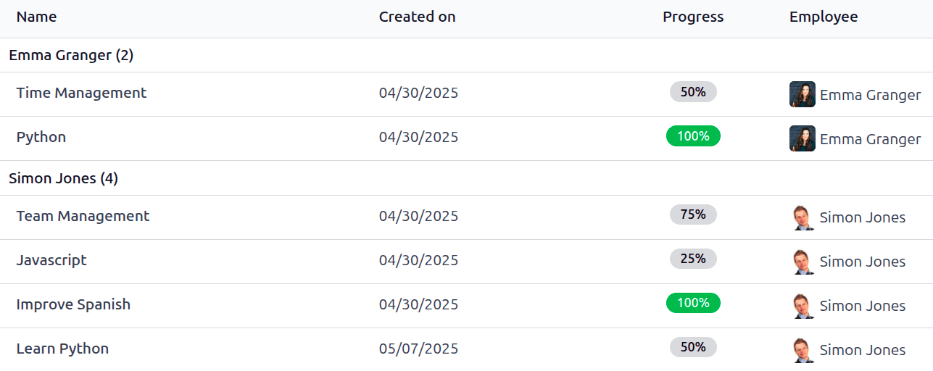Open the Javascript record
Screen dimensions: 933x371
[51, 260]
